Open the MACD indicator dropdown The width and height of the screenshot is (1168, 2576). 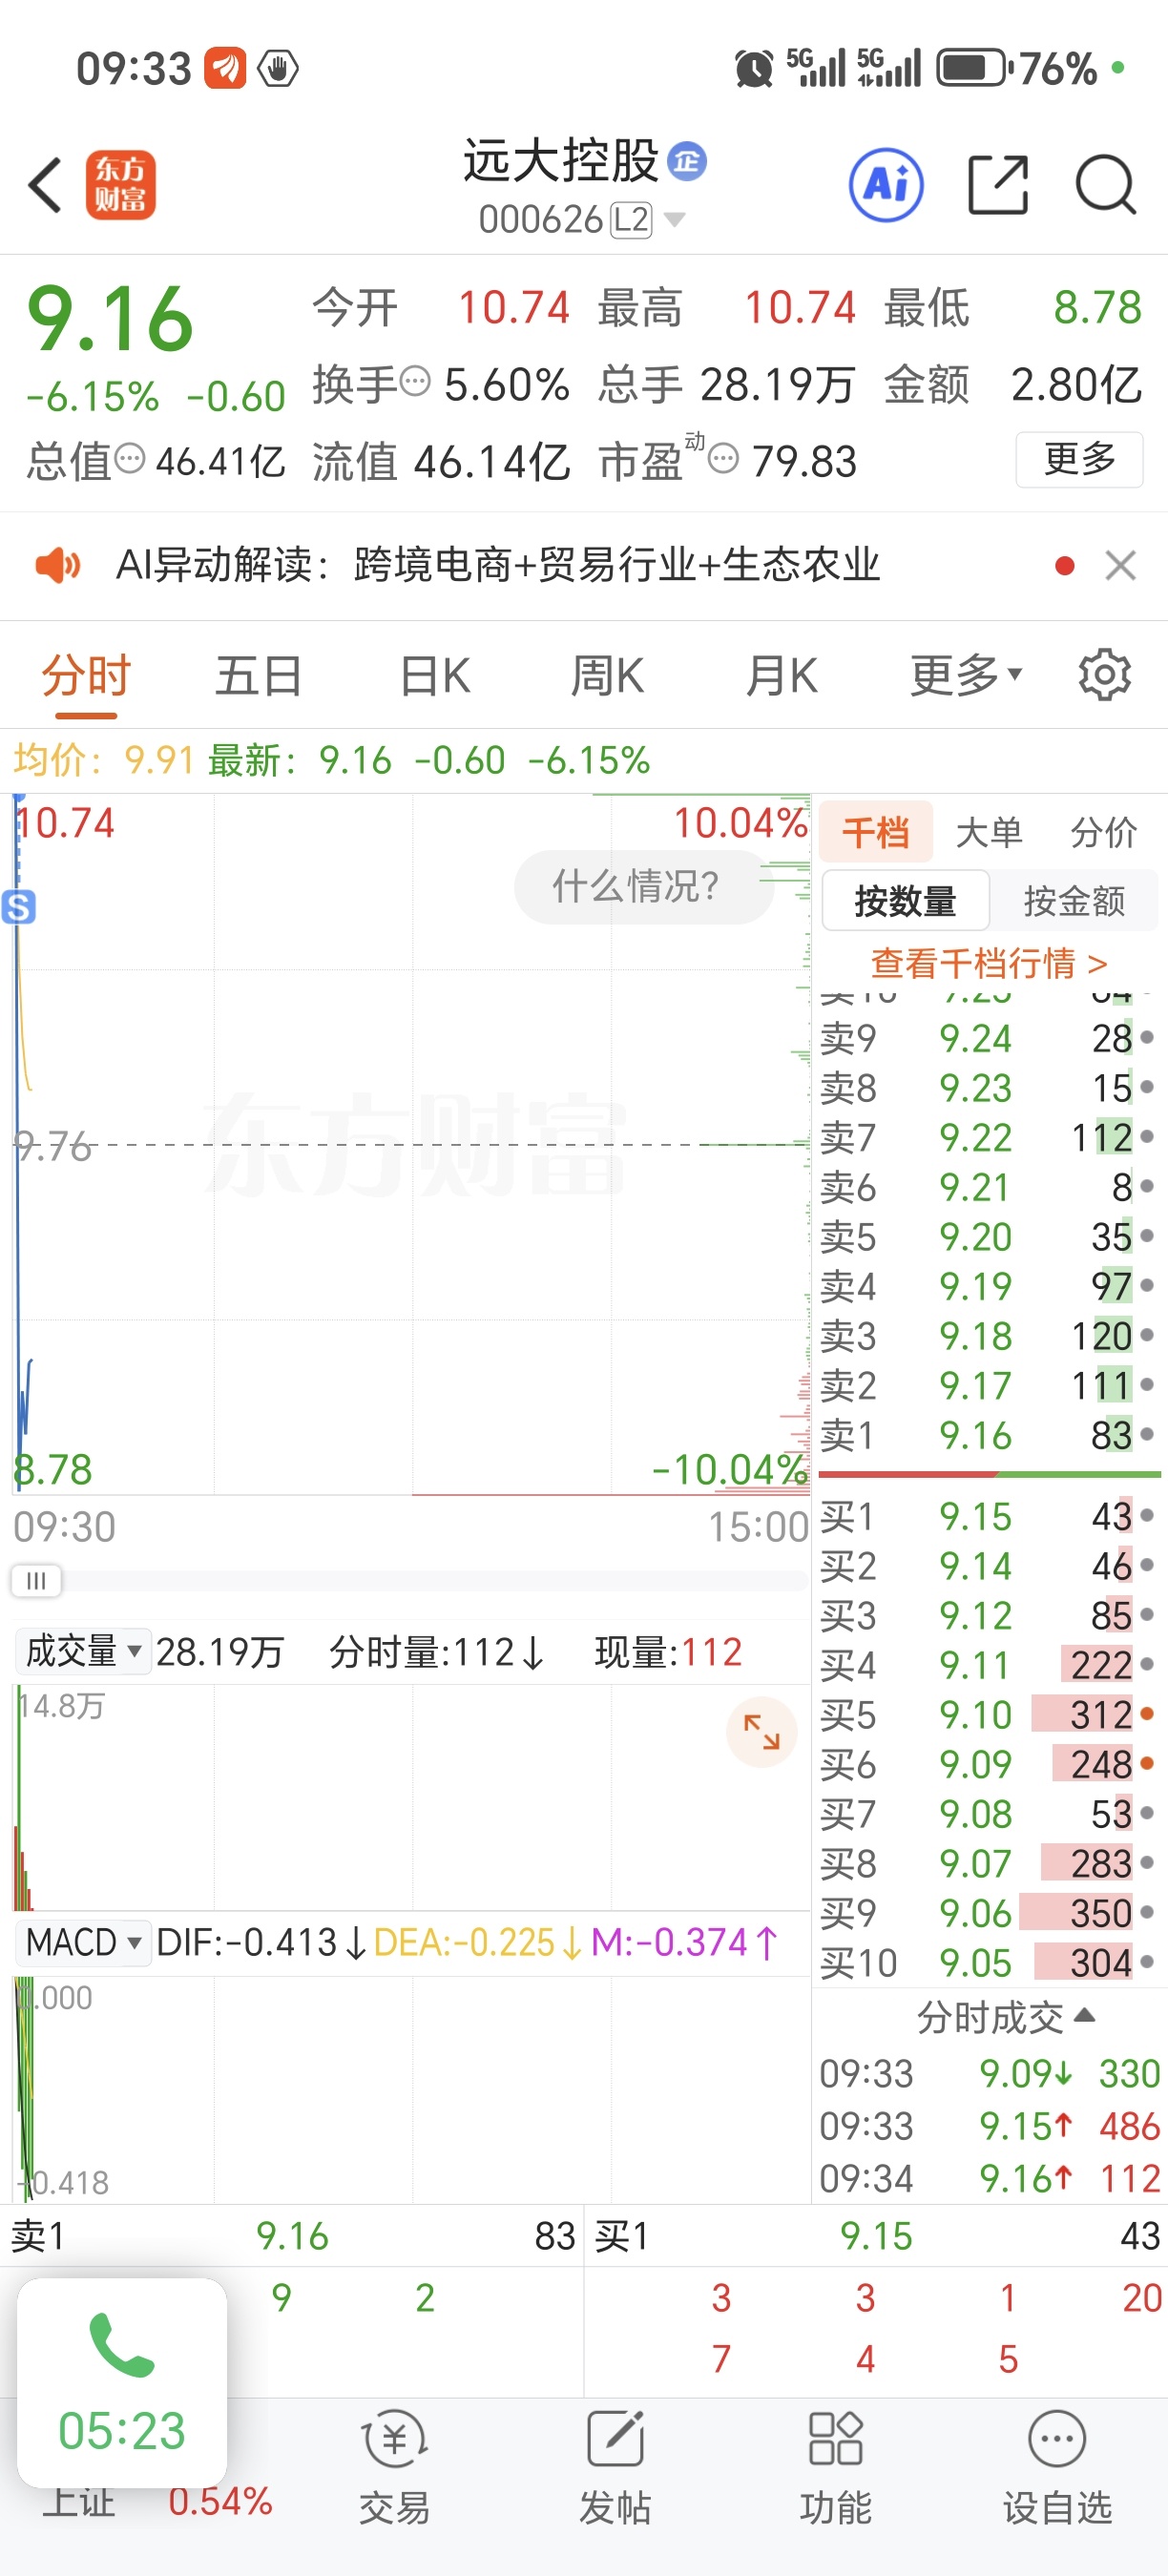(x=83, y=1942)
